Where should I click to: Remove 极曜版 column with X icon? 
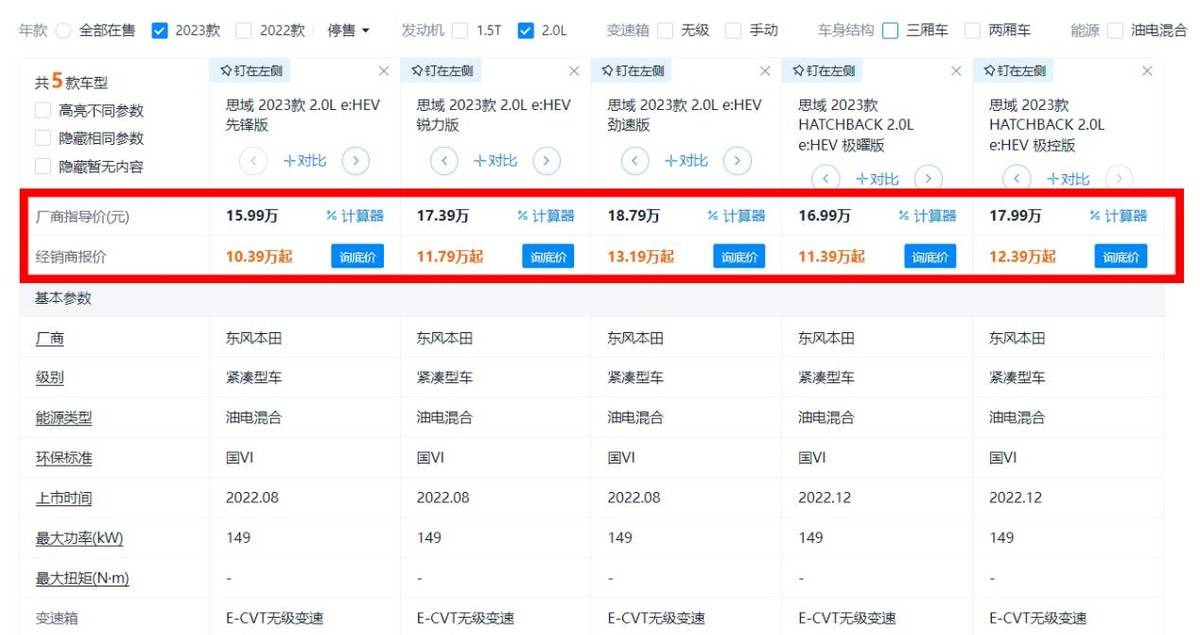click(x=956, y=71)
